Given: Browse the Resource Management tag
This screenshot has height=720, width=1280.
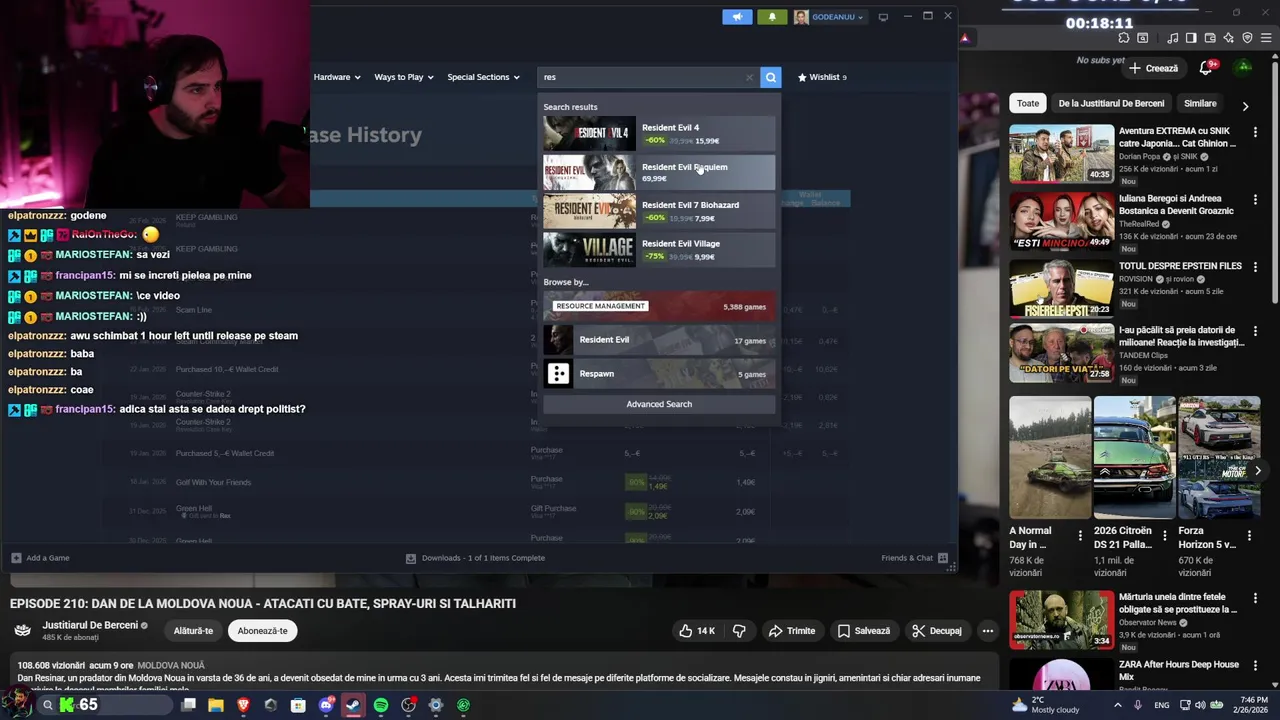Looking at the screenshot, I should pyautogui.click(x=659, y=306).
